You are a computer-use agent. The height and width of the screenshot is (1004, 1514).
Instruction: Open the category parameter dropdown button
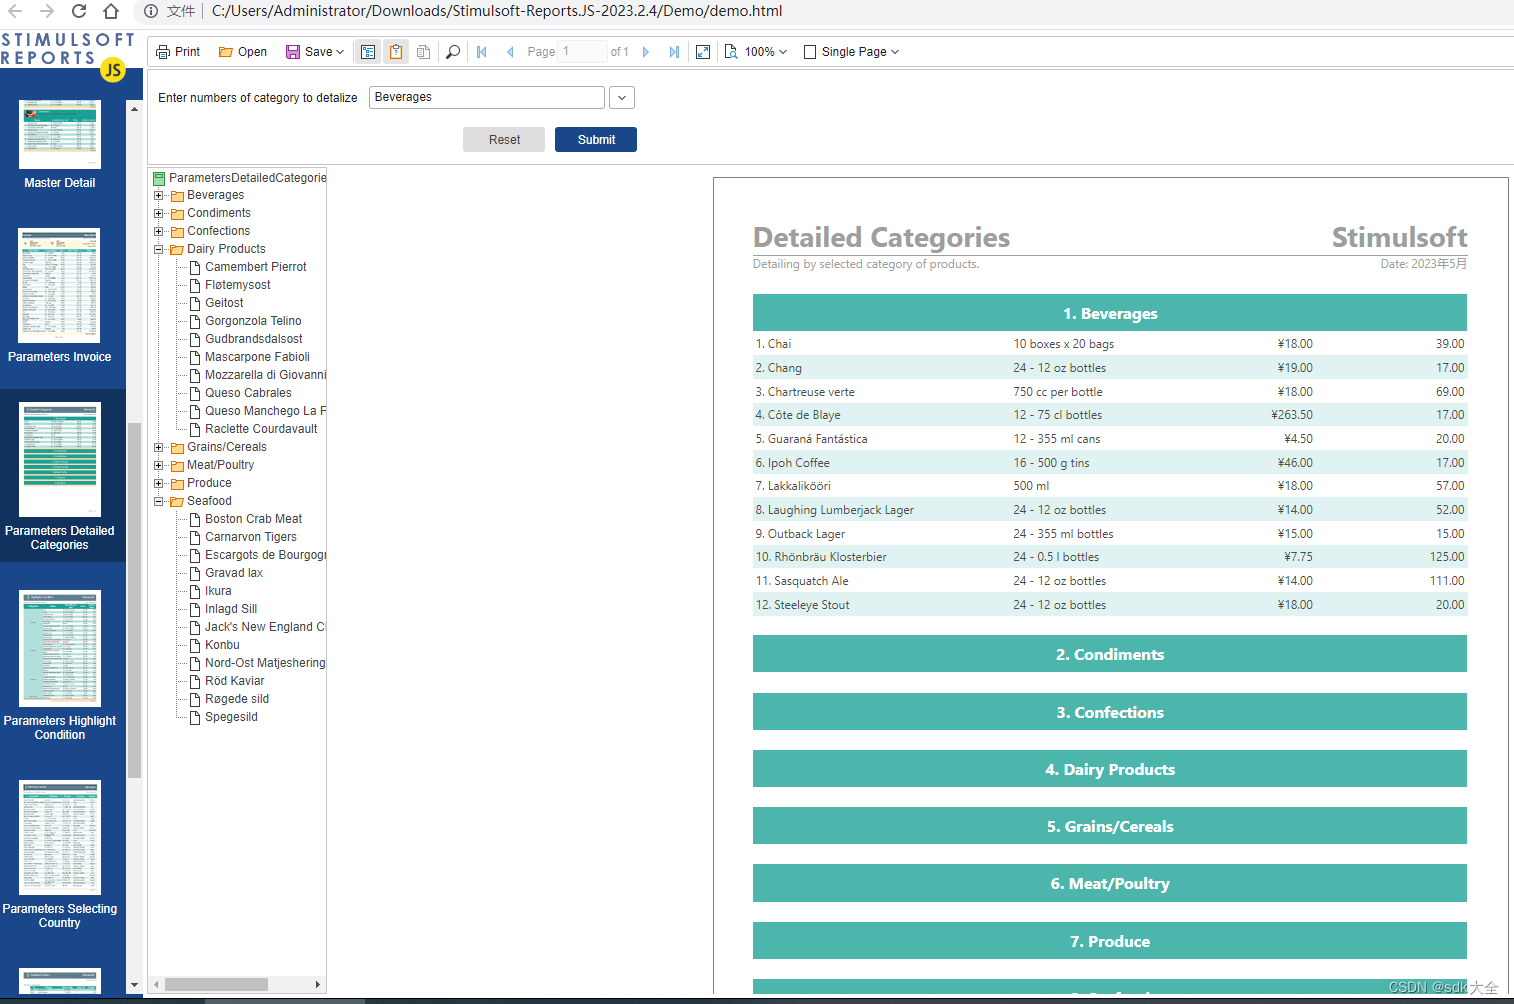pyautogui.click(x=621, y=97)
